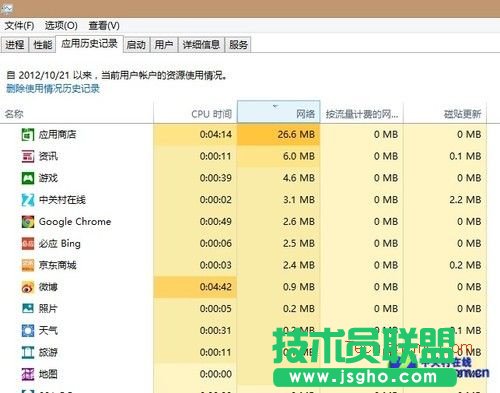Click the 必应 Bing icon
Viewport: 500px width, 393px height.
tap(28, 244)
